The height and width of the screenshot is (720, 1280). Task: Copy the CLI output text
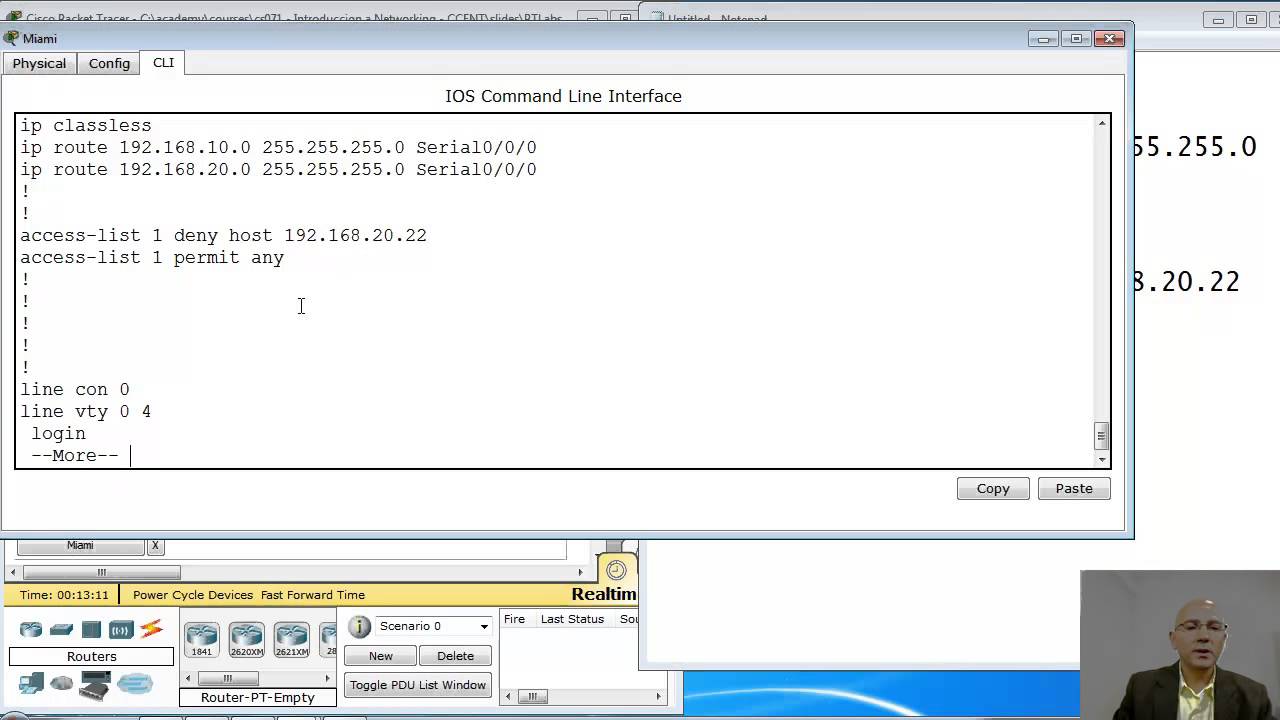pyautogui.click(x=993, y=488)
